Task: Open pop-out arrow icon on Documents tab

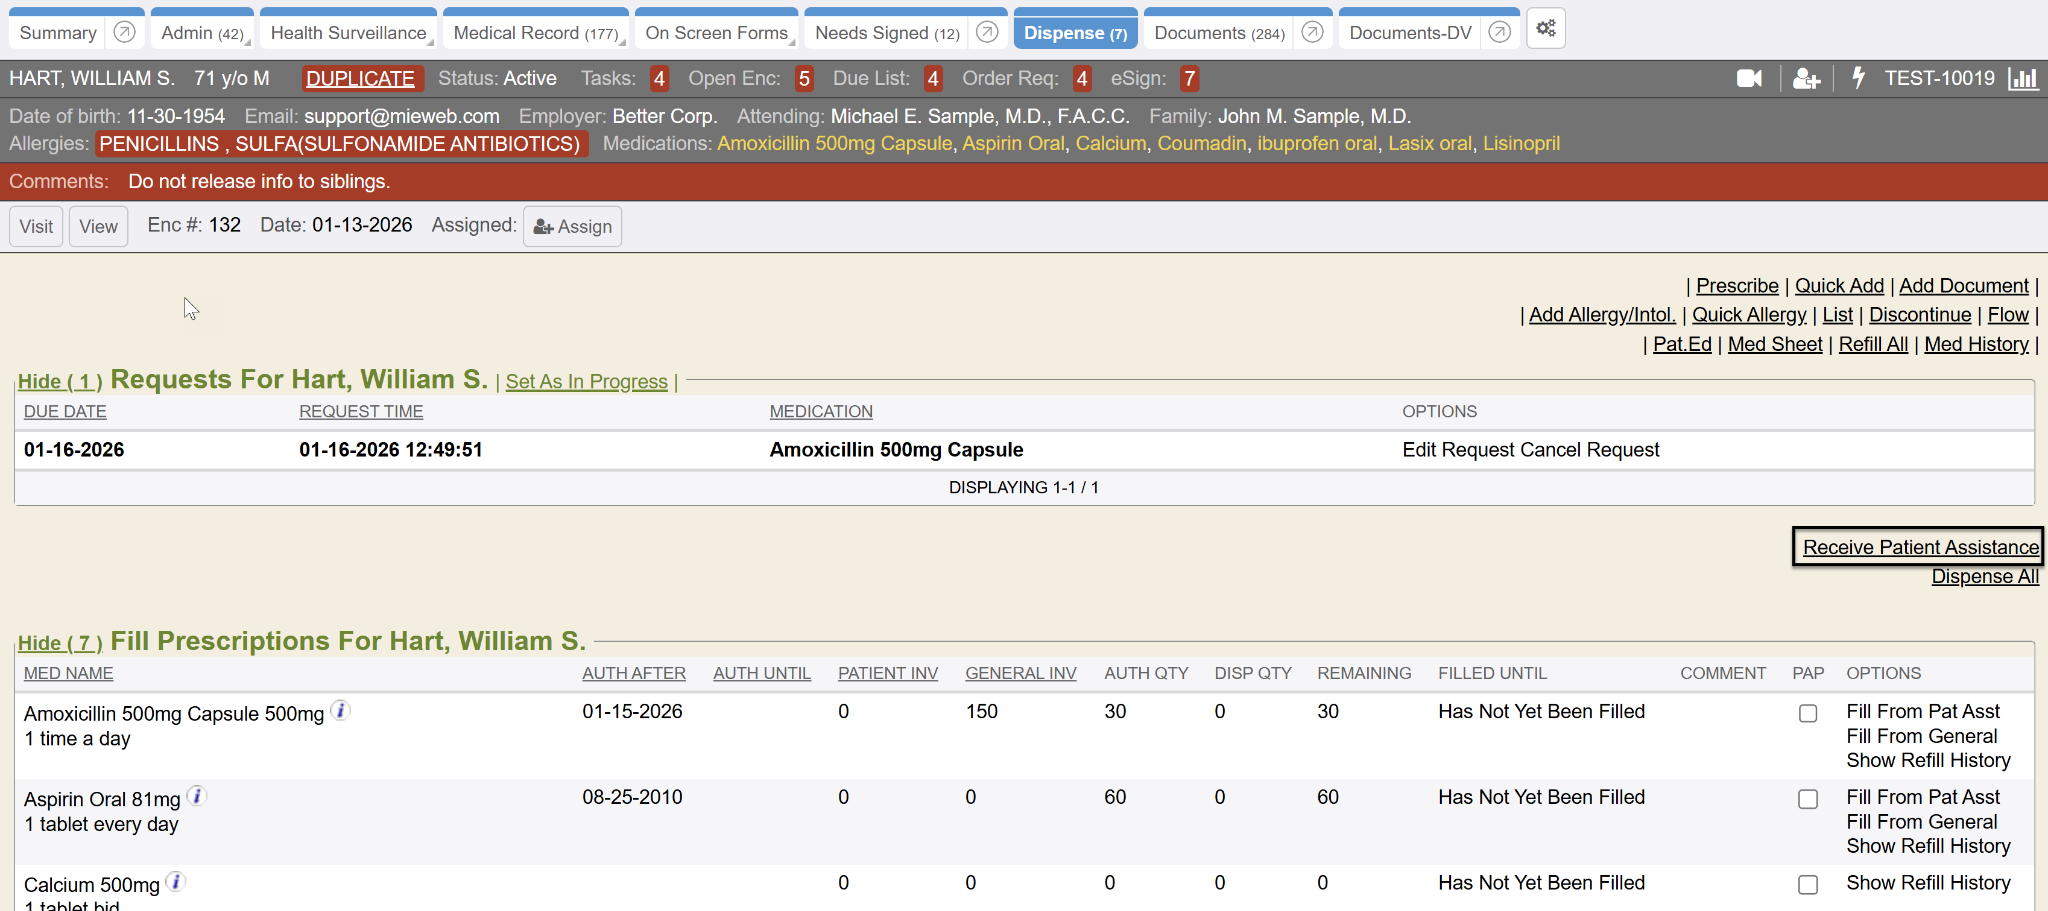Action: coord(1313,32)
